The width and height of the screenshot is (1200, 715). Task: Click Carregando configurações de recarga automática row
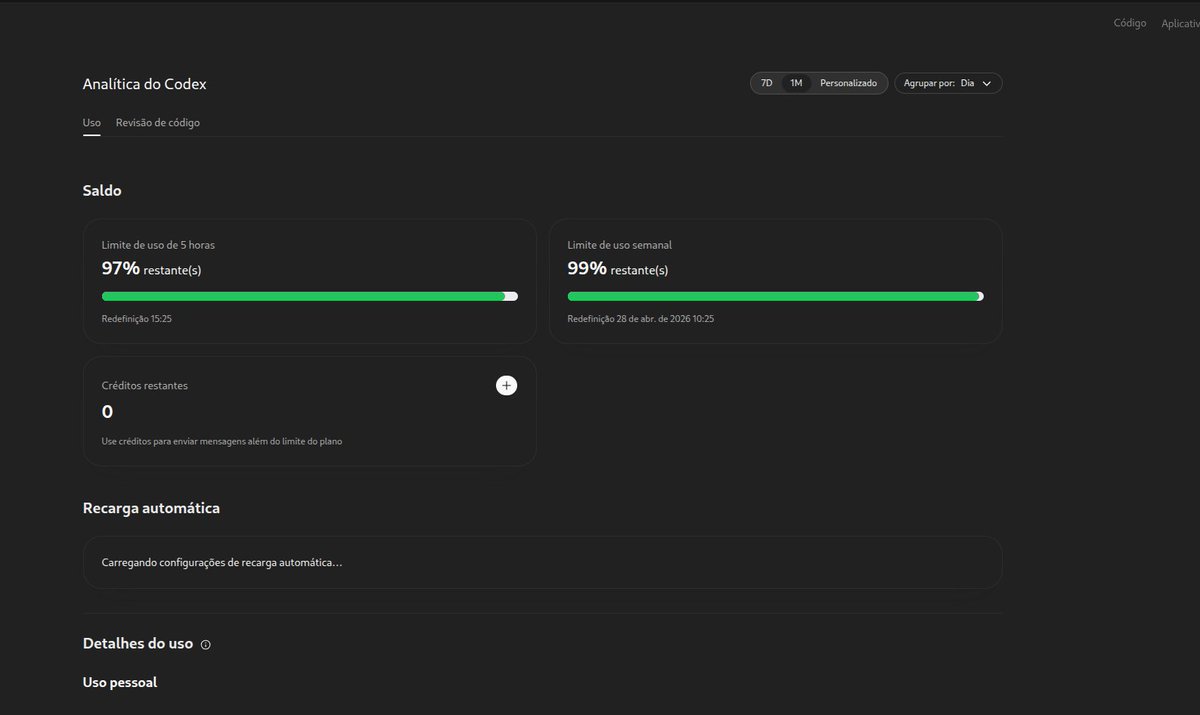(x=542, y=563)
